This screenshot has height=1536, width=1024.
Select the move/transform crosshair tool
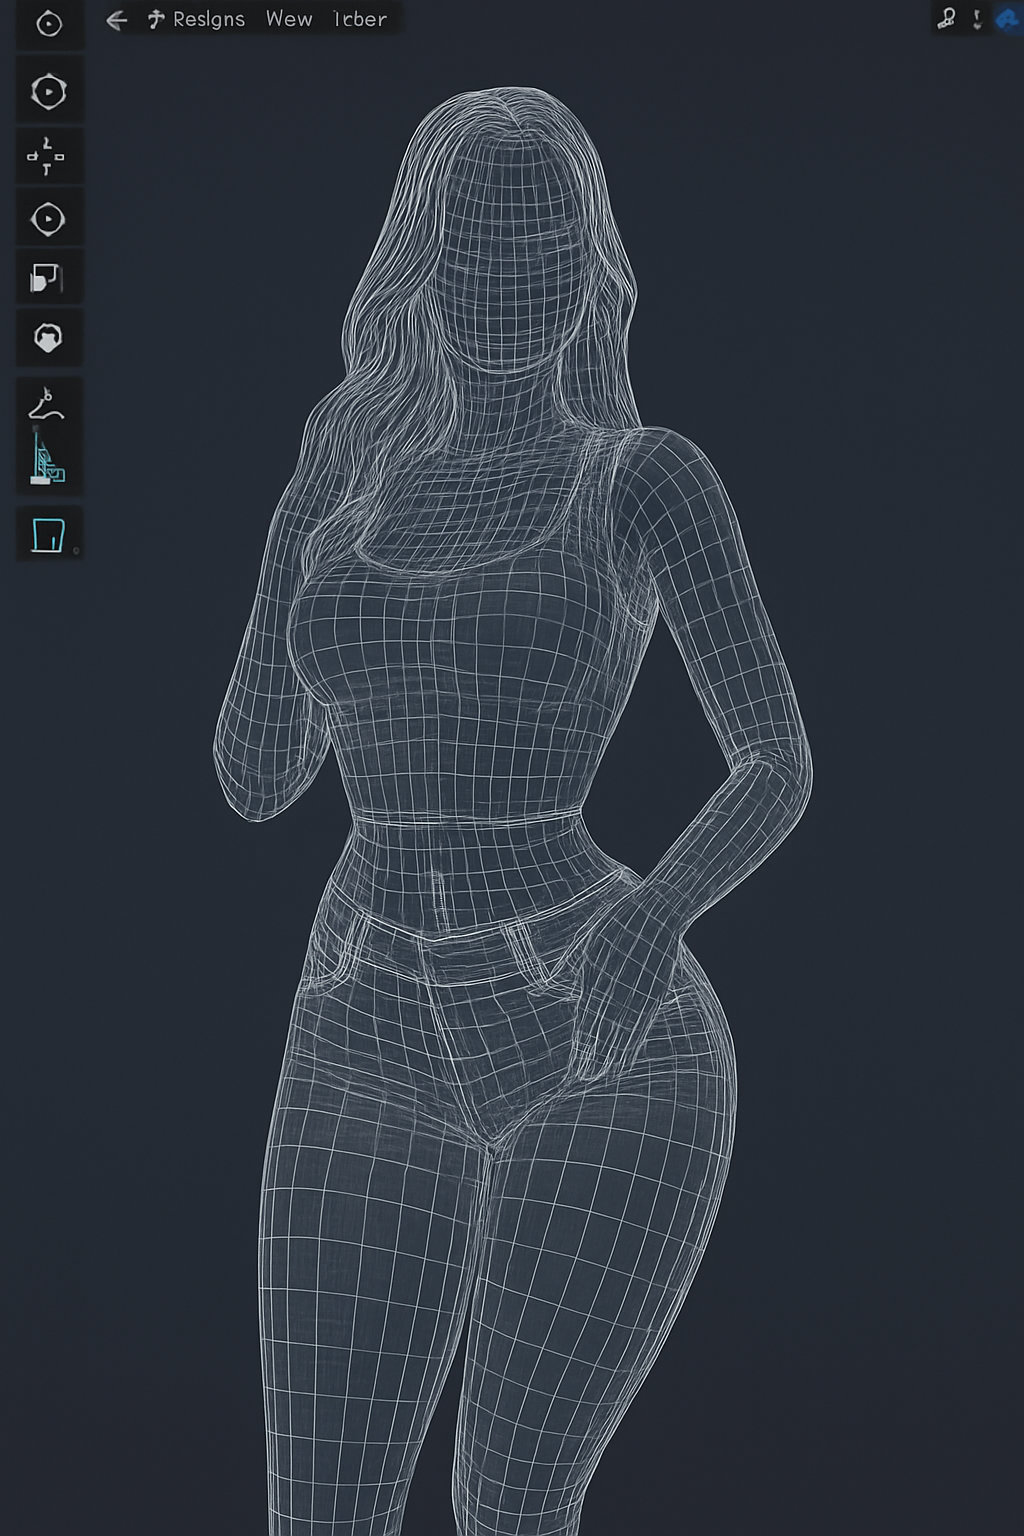[x=47, y=155]
